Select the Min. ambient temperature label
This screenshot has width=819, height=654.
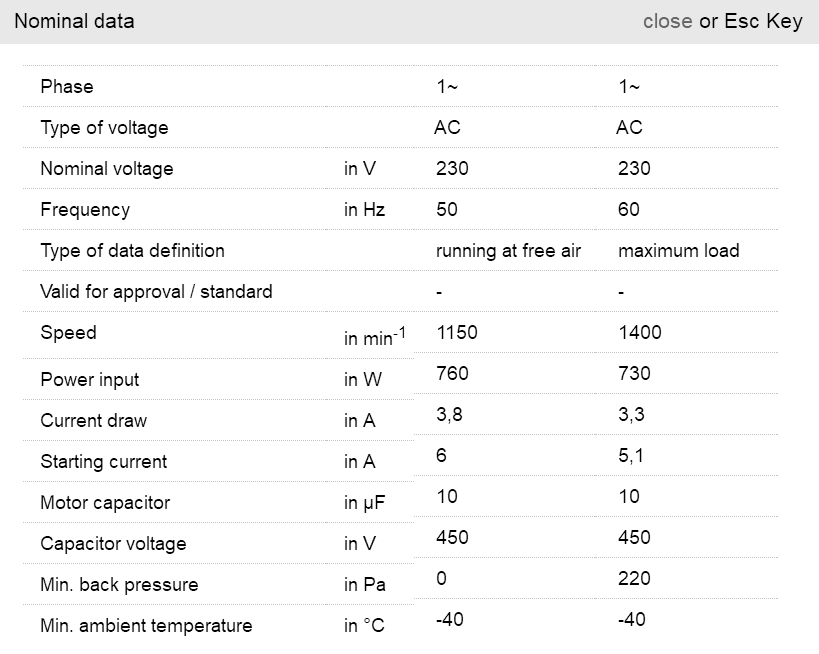(146, 626)
